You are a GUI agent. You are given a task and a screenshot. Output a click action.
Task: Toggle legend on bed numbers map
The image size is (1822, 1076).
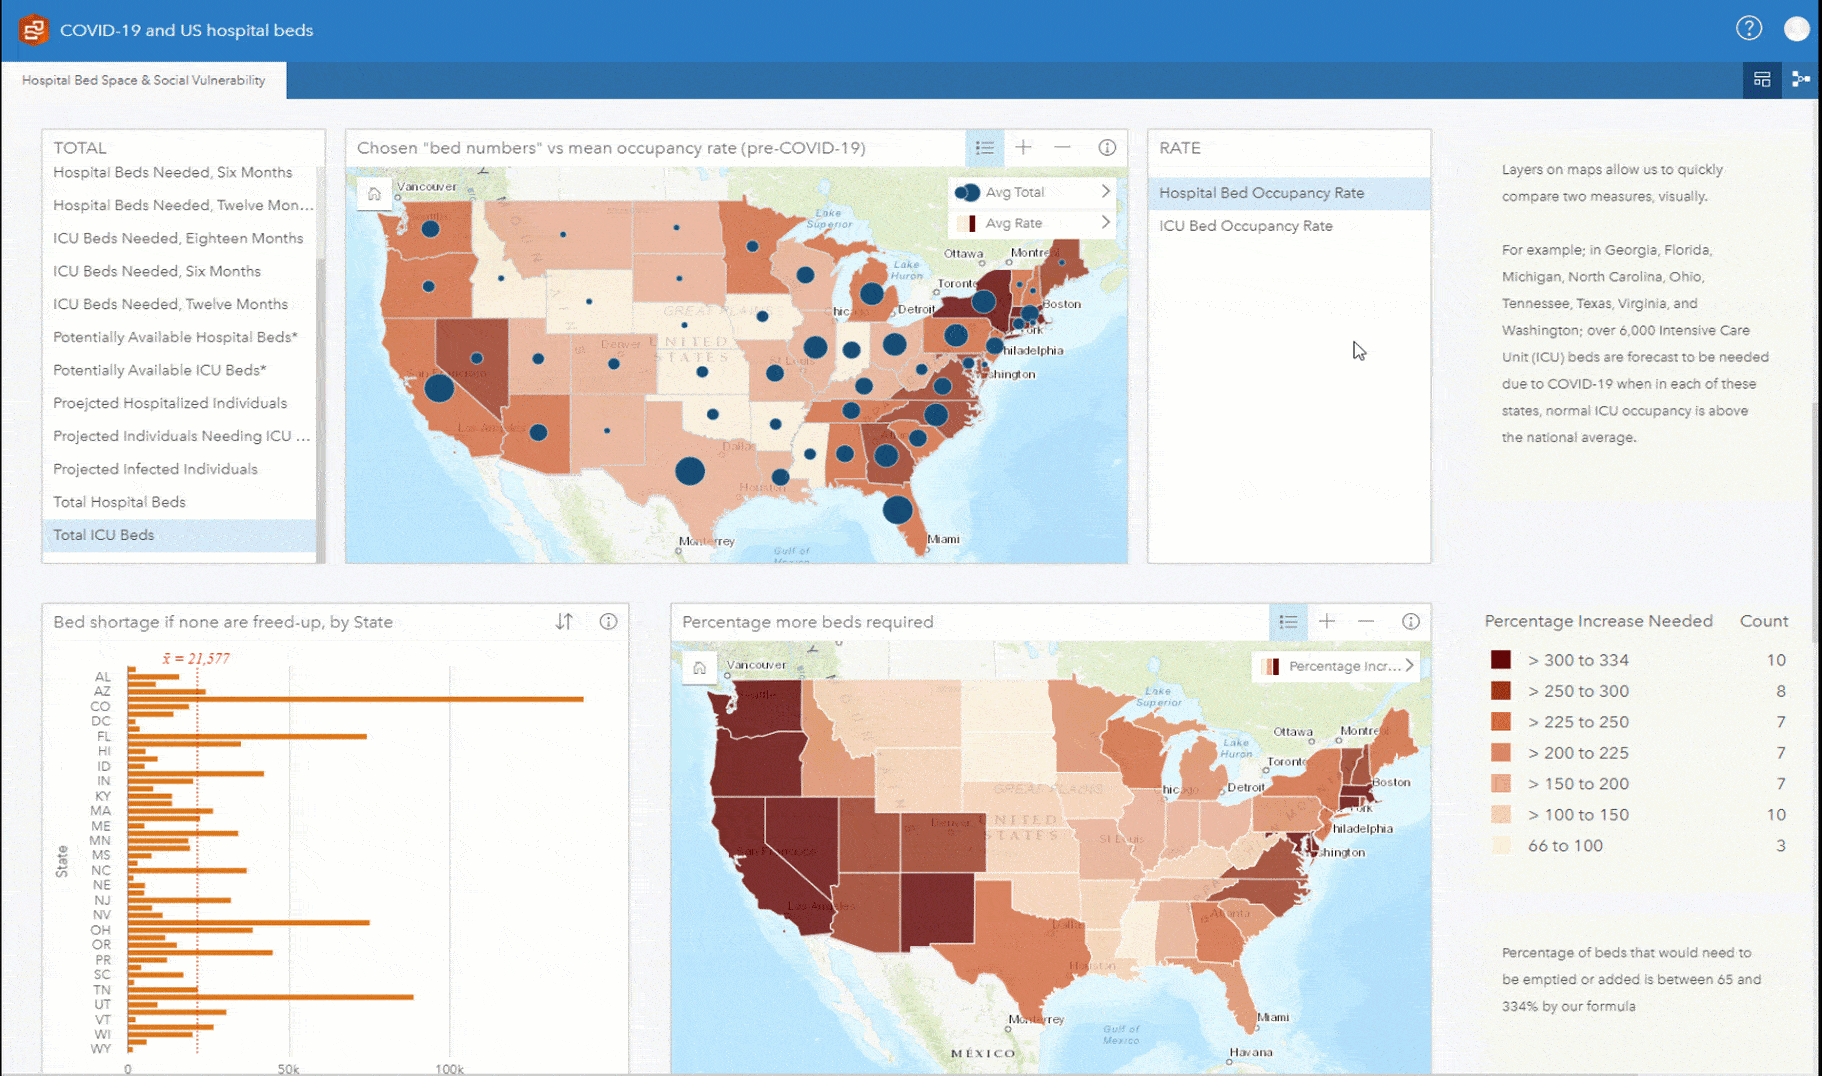[985, 148]
